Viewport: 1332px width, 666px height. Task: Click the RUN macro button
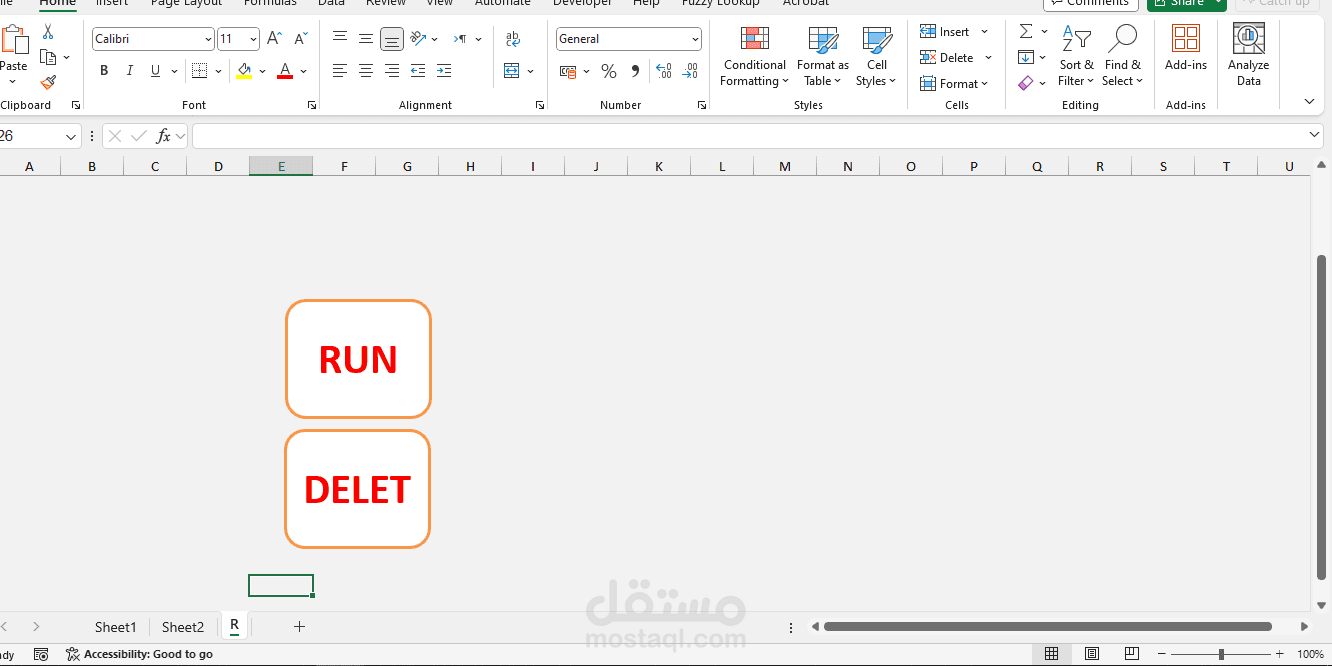[x=358, y=359]
